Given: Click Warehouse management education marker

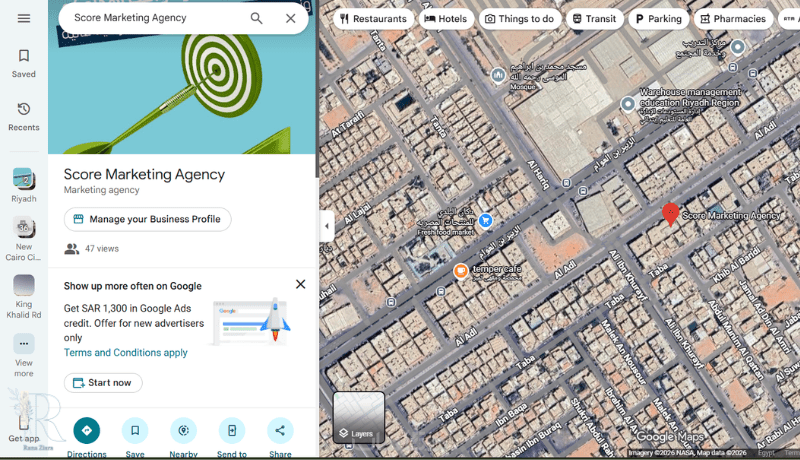Looking at the screenshot, I should coord(628,104).
